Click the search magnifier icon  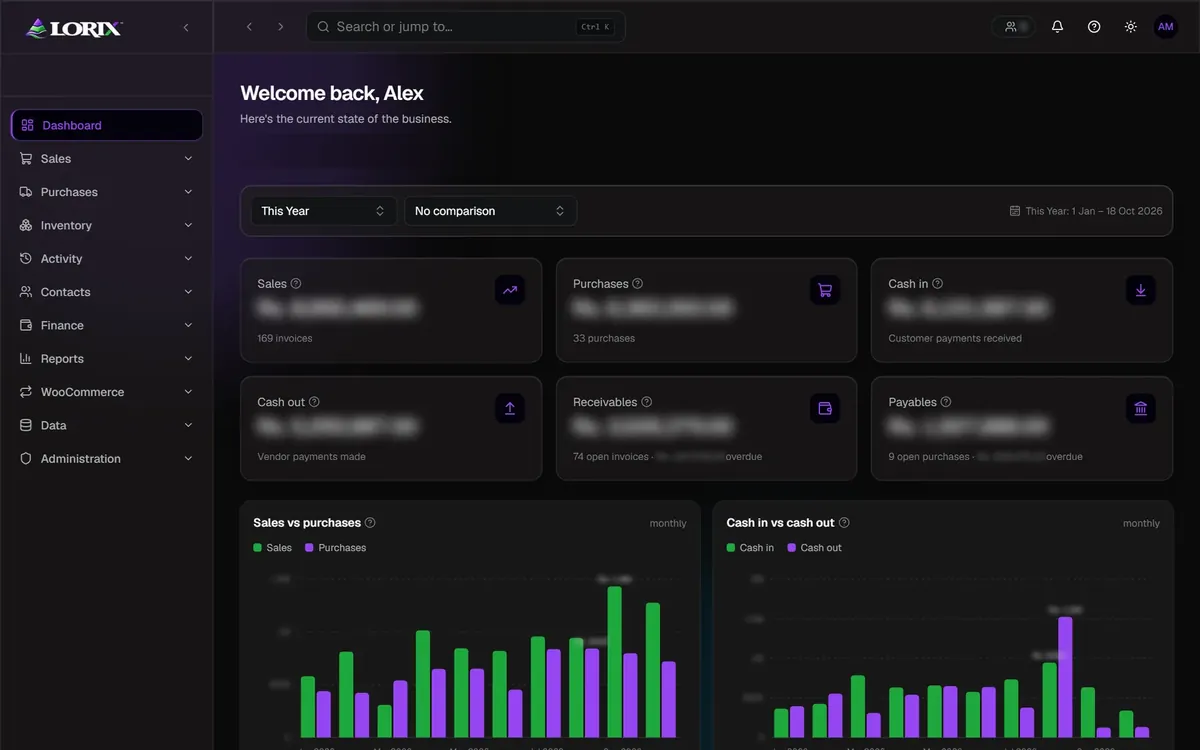pos(323,27)
